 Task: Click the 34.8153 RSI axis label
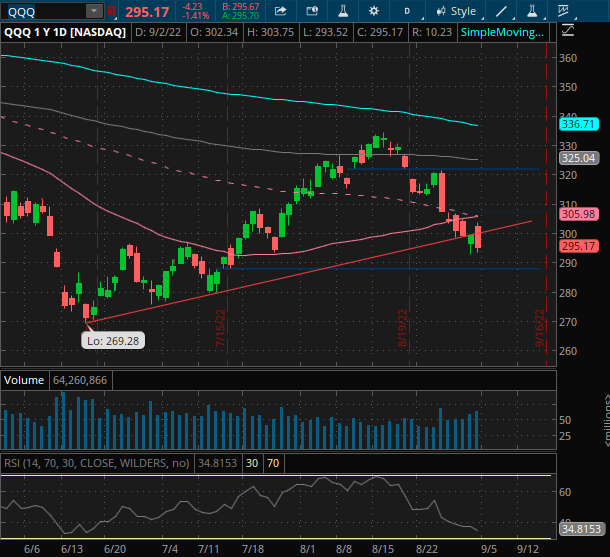point(581,529)
